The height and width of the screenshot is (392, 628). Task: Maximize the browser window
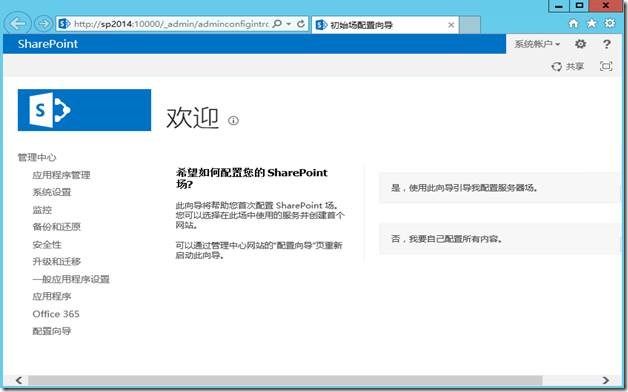point(579,6)
